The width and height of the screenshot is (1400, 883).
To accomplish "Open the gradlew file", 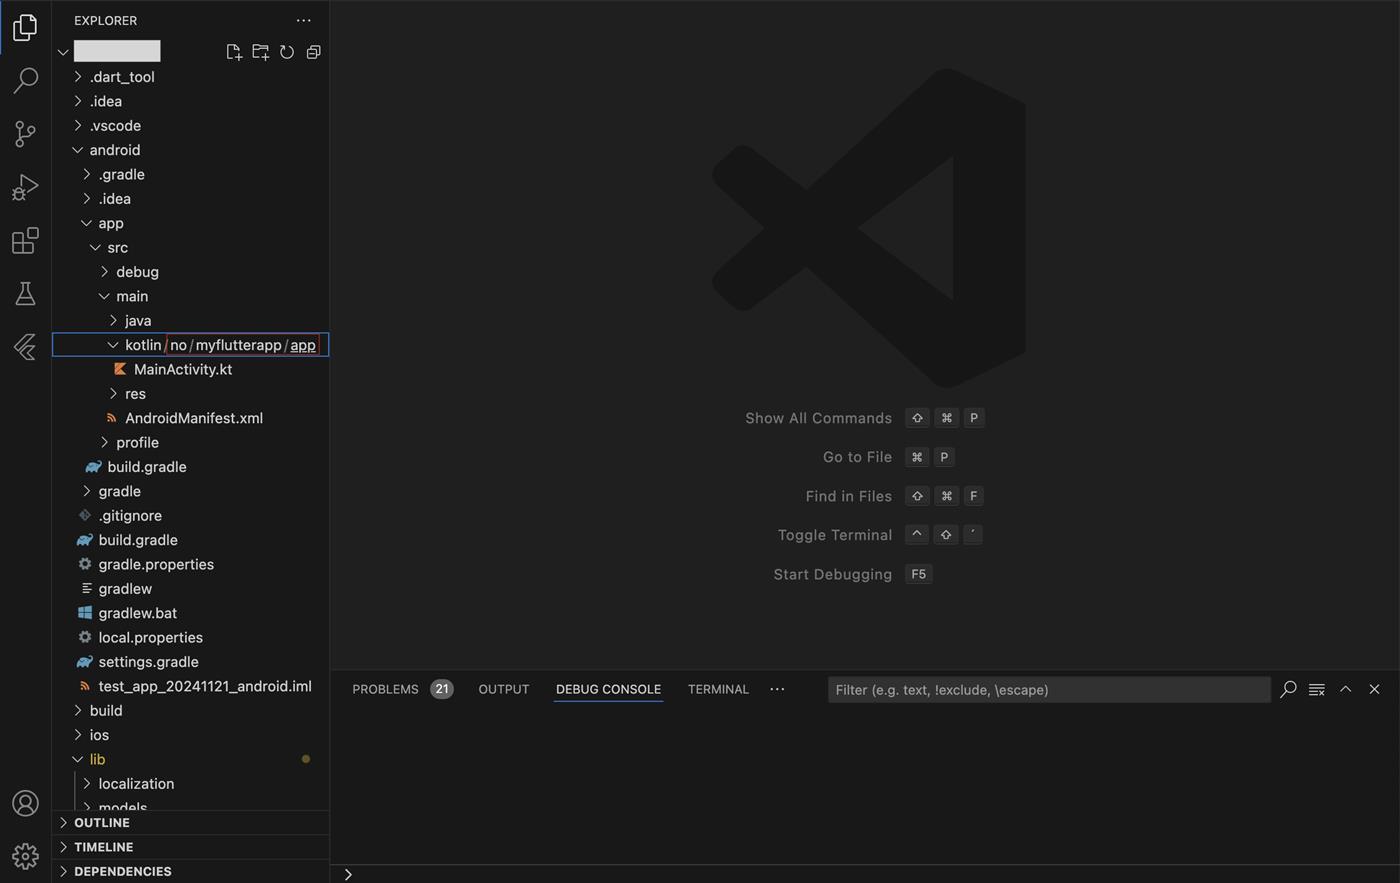I will (x=125, y=589).
